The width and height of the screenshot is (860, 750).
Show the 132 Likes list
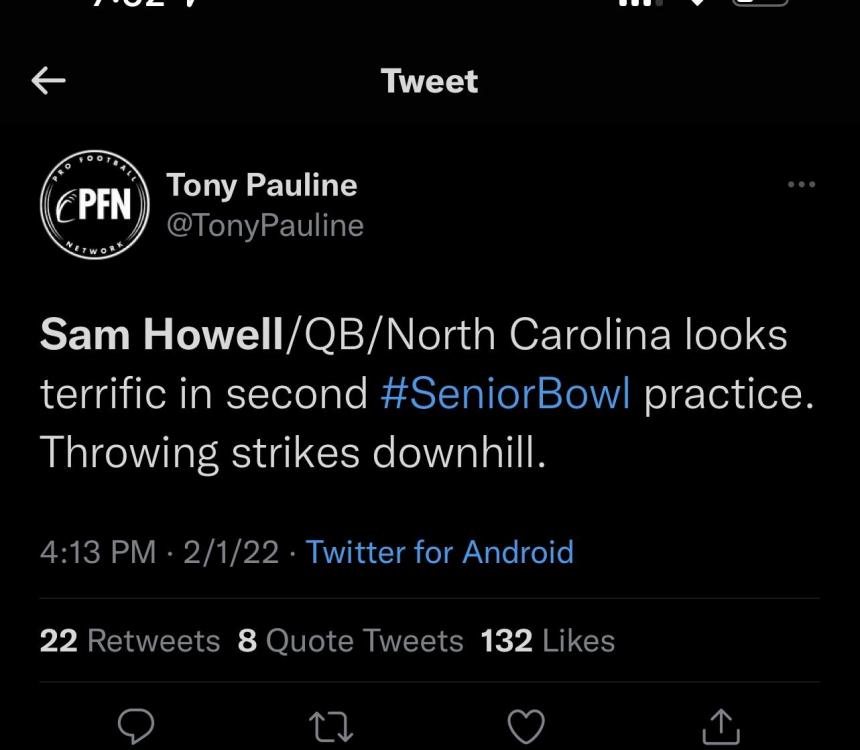547,640
